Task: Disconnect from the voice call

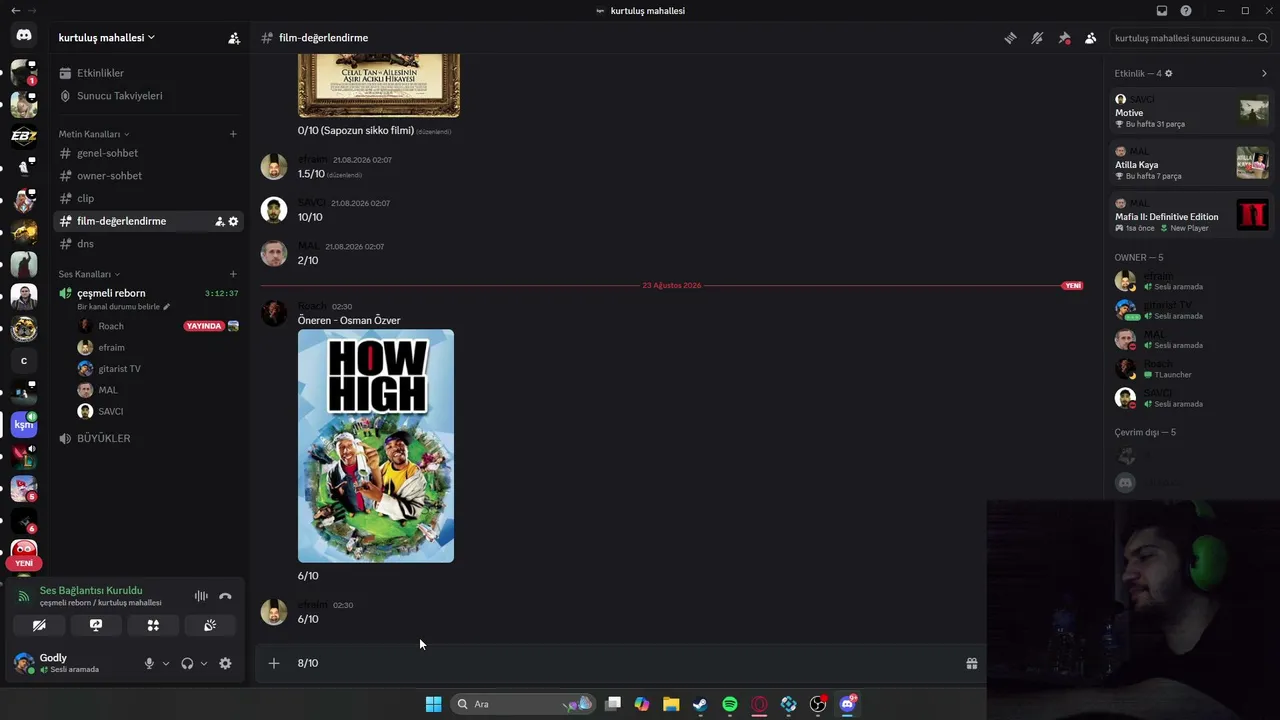Action: [225, 596]
